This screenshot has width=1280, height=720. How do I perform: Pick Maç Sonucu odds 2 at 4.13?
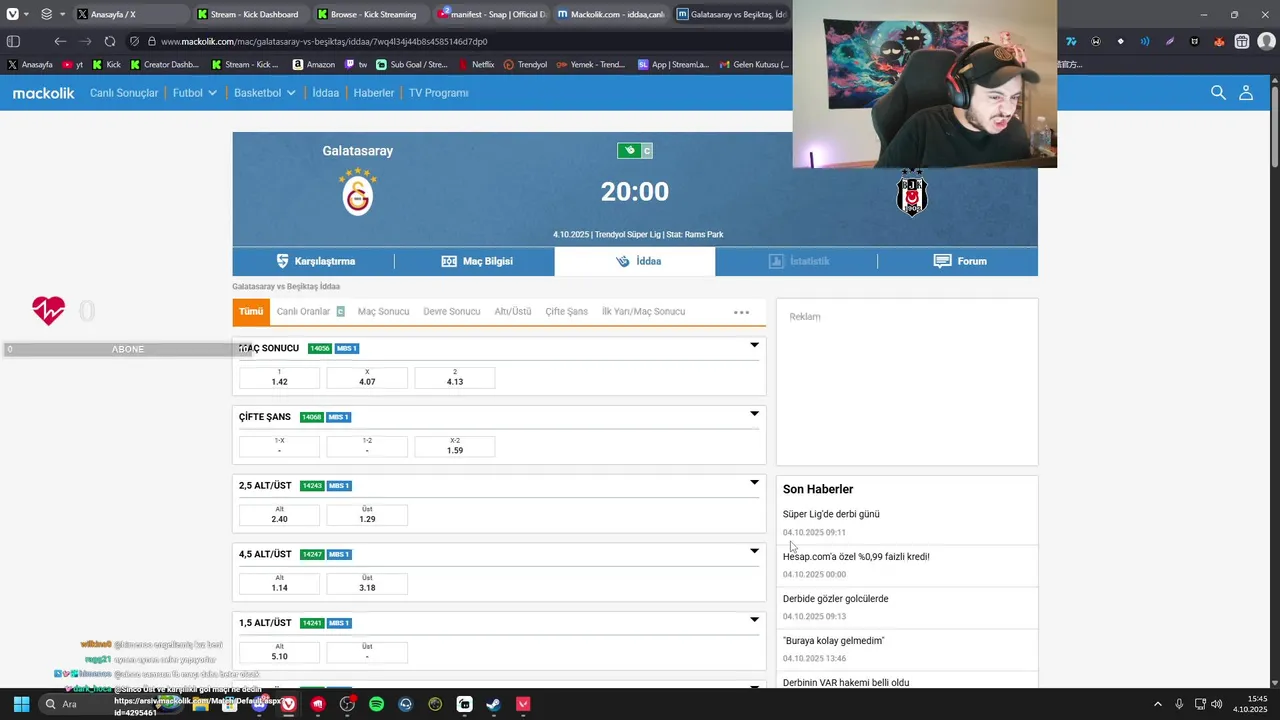(454, 378)
